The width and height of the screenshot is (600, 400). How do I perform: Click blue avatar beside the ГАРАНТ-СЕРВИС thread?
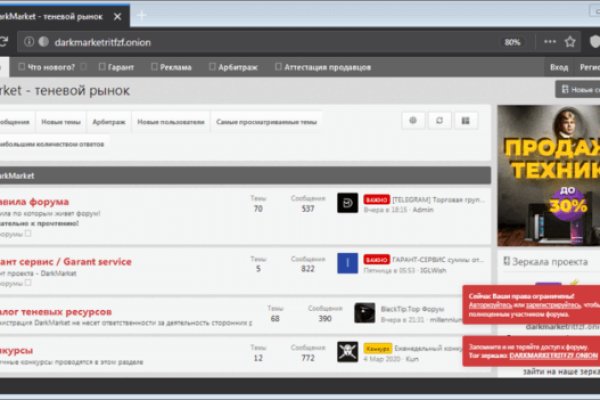(348, 262)
